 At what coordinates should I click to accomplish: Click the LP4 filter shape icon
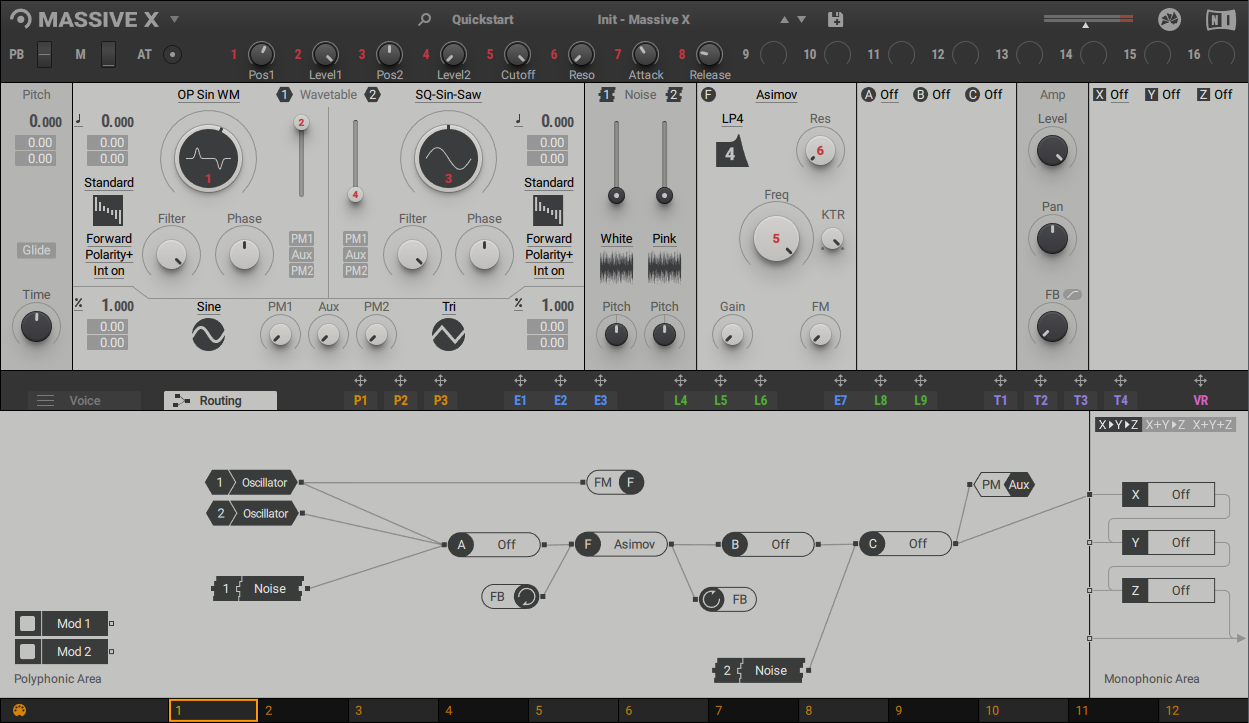pyautogui.click(x=732, y=153)
